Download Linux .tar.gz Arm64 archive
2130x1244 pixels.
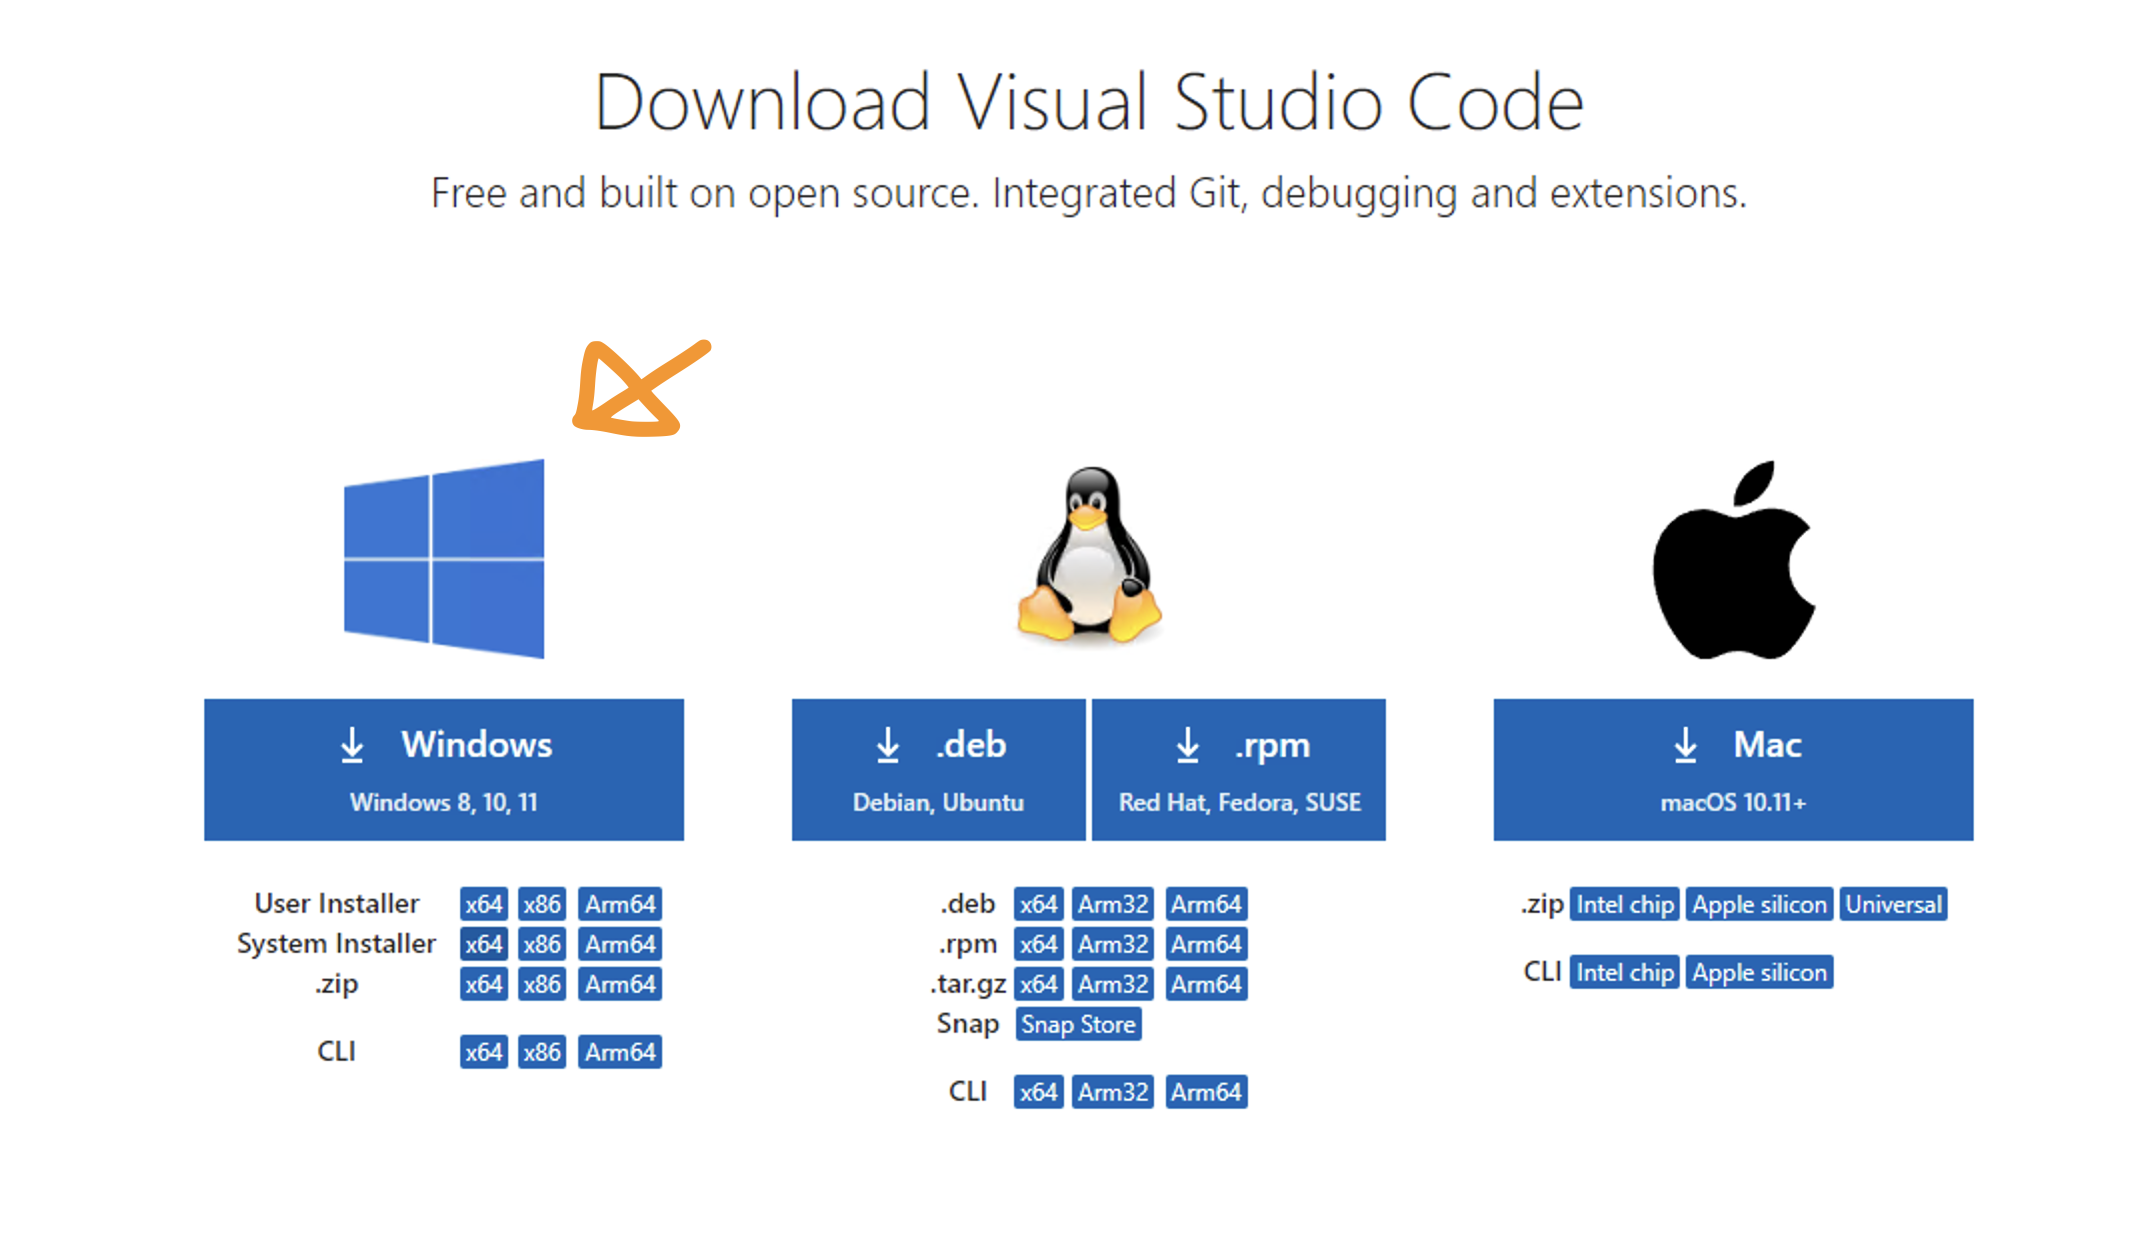pos(1206,984)
